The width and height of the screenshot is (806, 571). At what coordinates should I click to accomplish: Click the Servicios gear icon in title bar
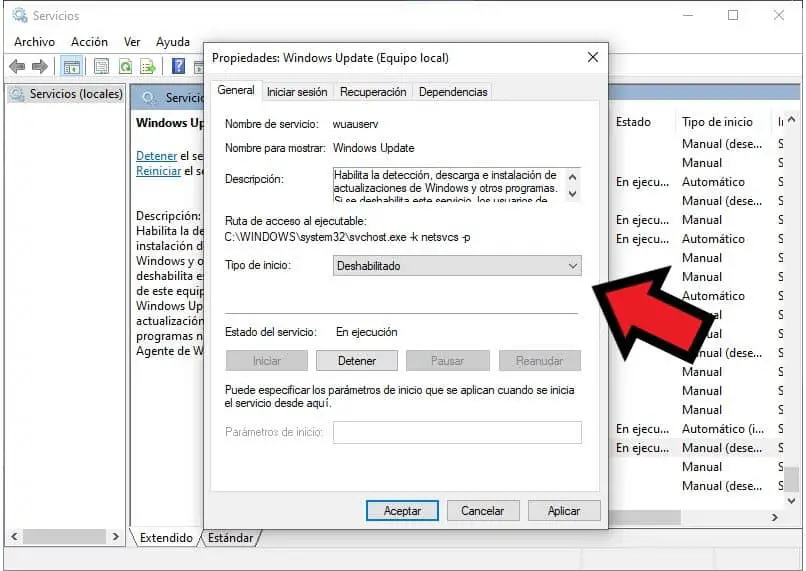click(x=20, y=15)
